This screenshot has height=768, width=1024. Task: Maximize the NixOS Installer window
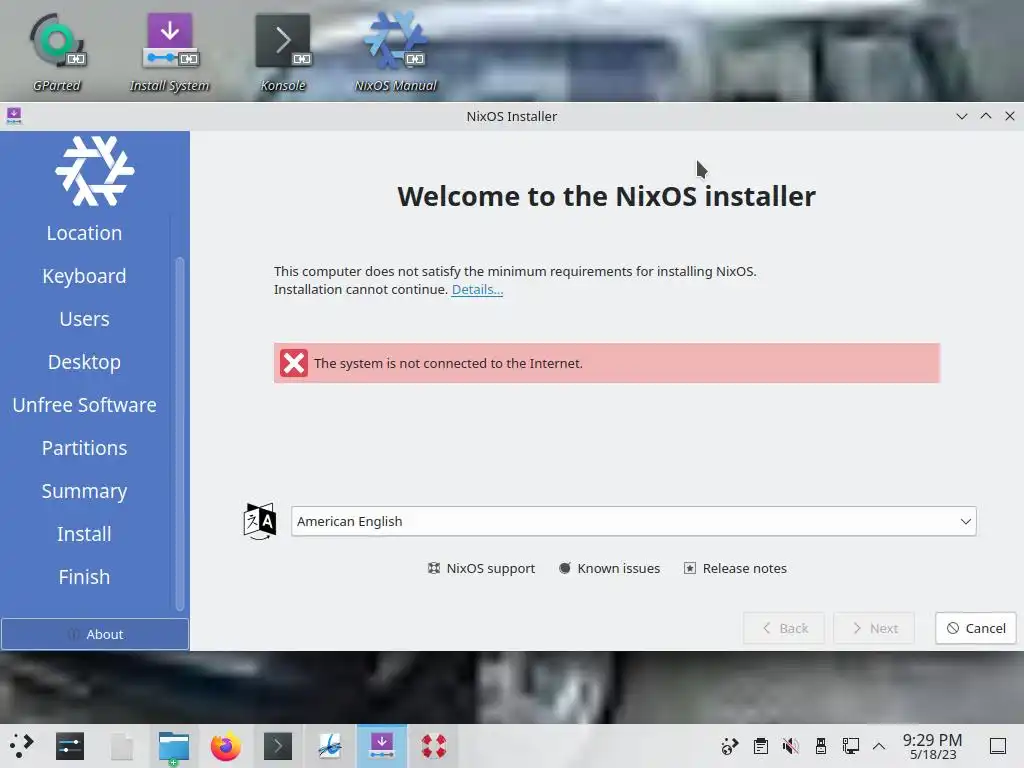click(x=985, y=116)
